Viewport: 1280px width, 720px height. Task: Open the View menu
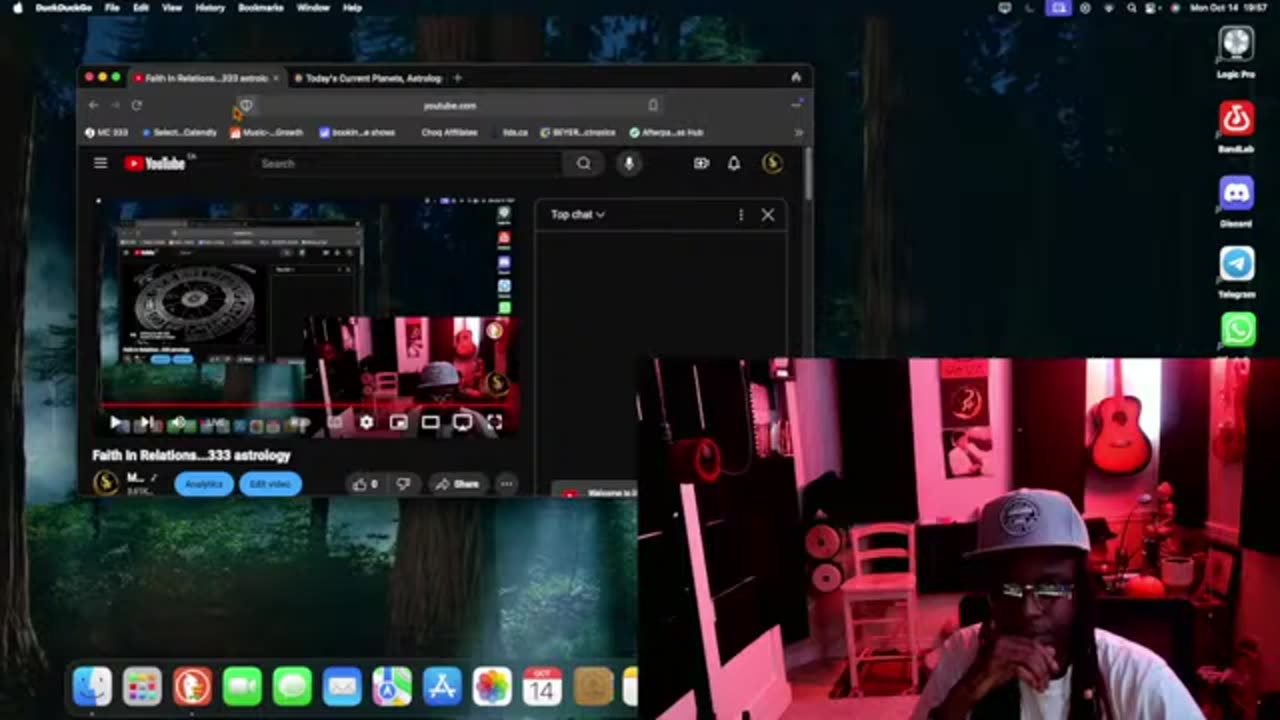(x=172, y=7)
